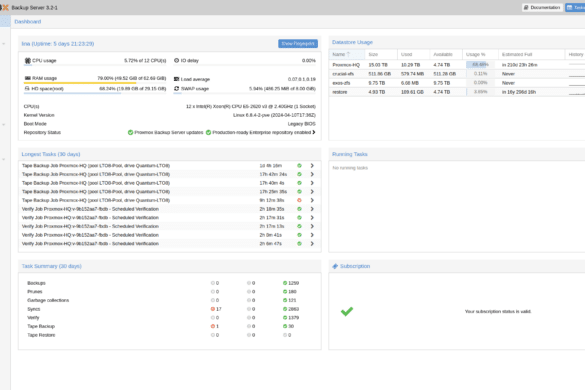Expand the Repository Status details arrow

(314, 132)
